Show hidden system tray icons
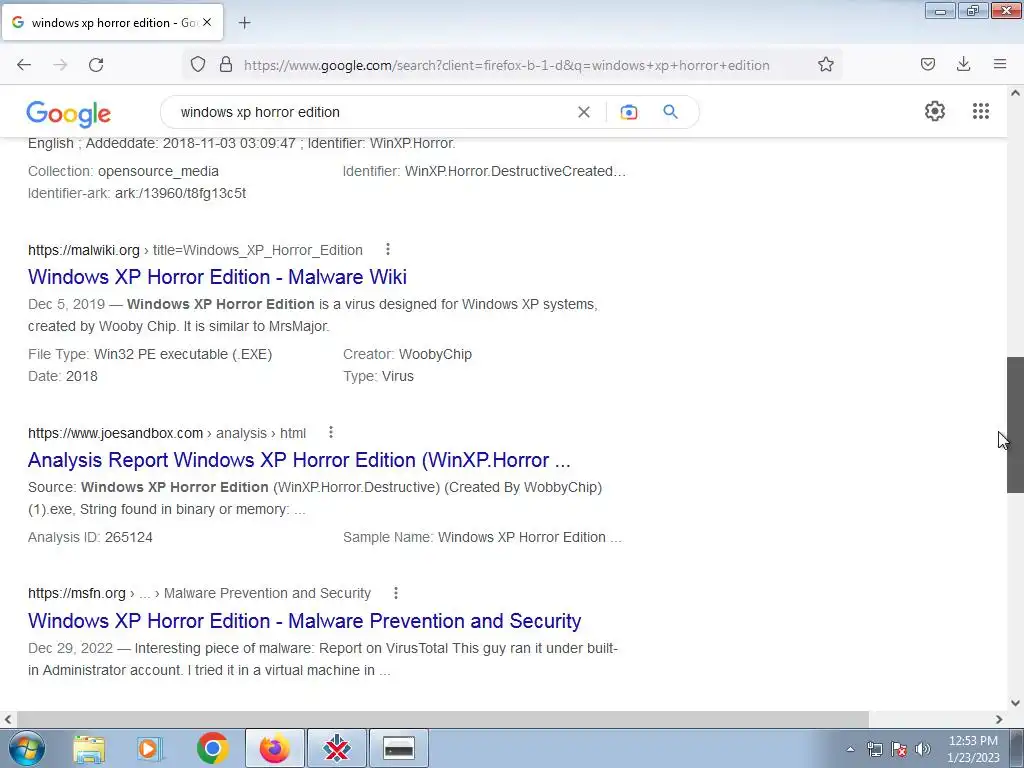Viewport: 1024px width, 768px height. pyautogui.click(x=850, y=749)
